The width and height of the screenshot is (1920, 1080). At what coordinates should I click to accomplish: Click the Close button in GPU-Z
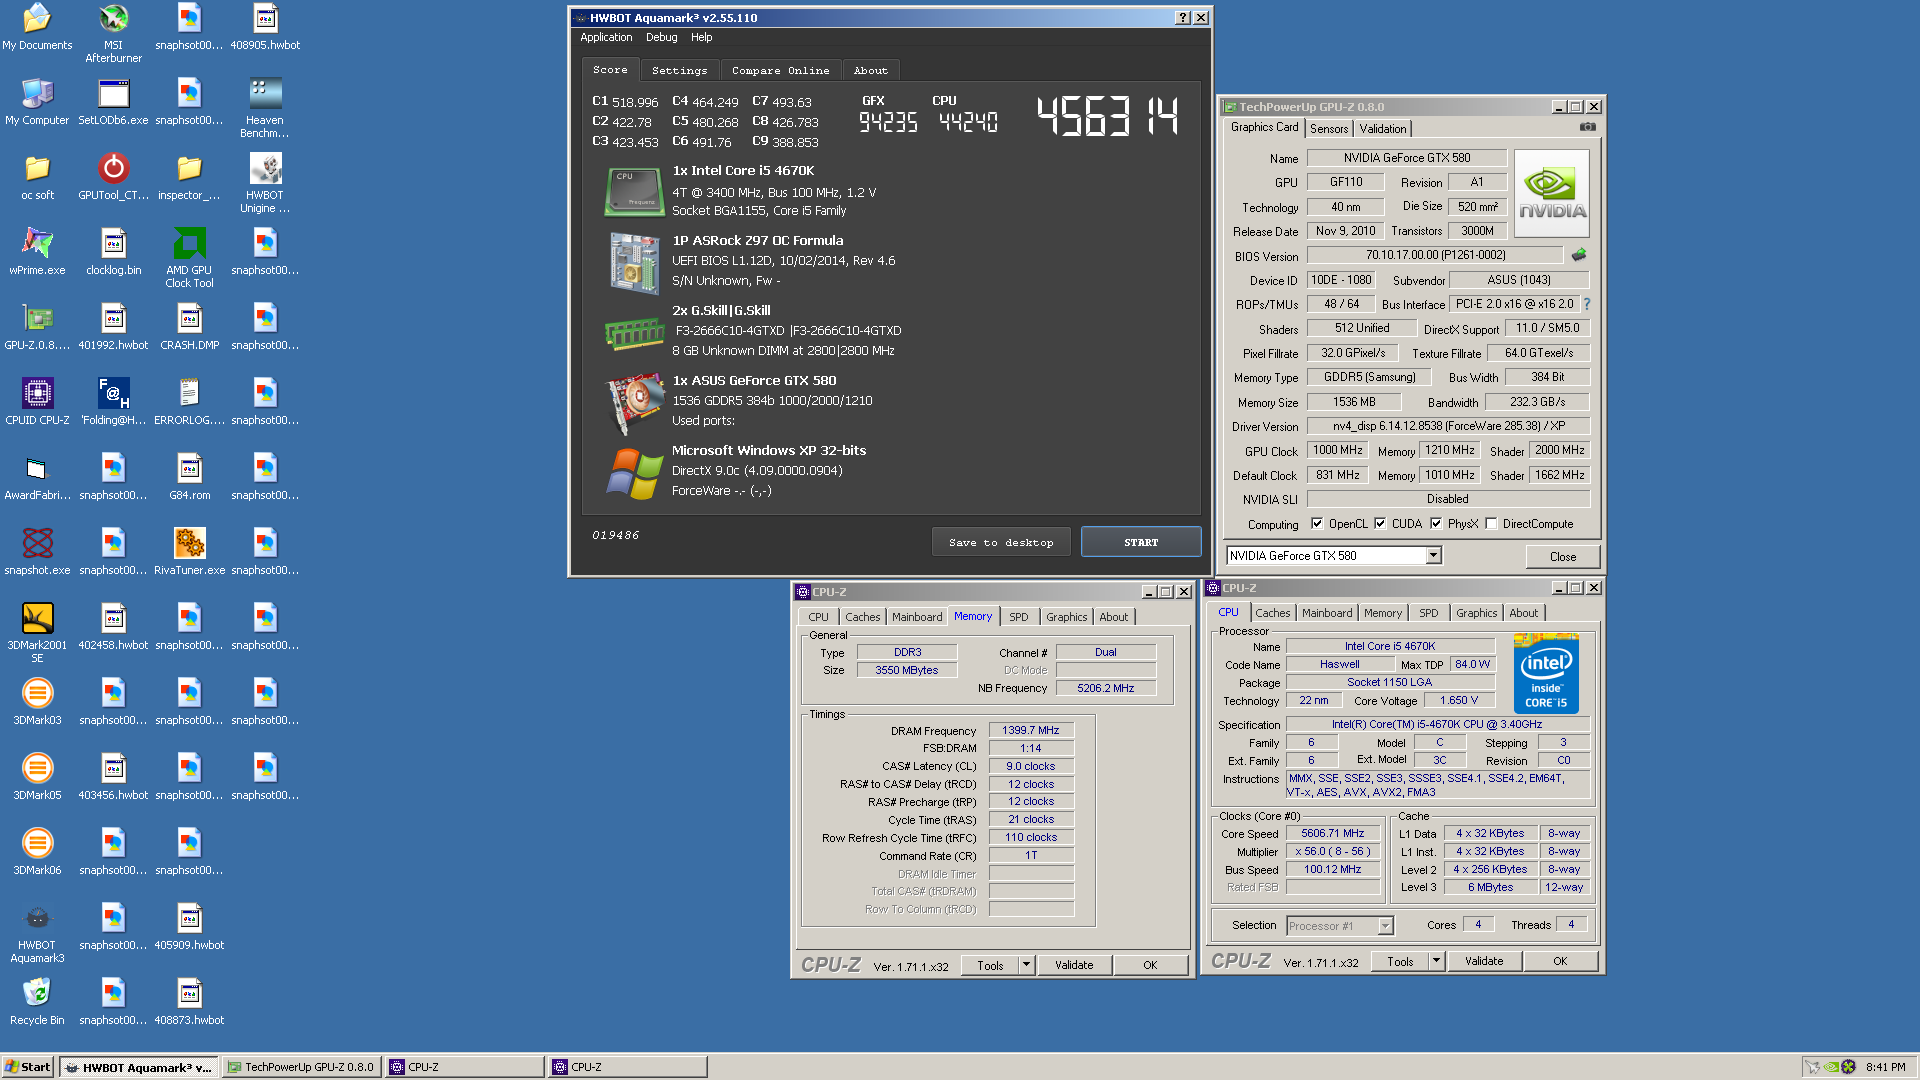1562,557
